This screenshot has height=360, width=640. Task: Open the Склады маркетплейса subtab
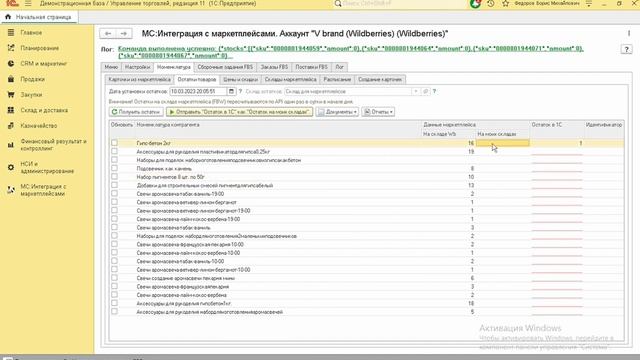coord(291,80)
